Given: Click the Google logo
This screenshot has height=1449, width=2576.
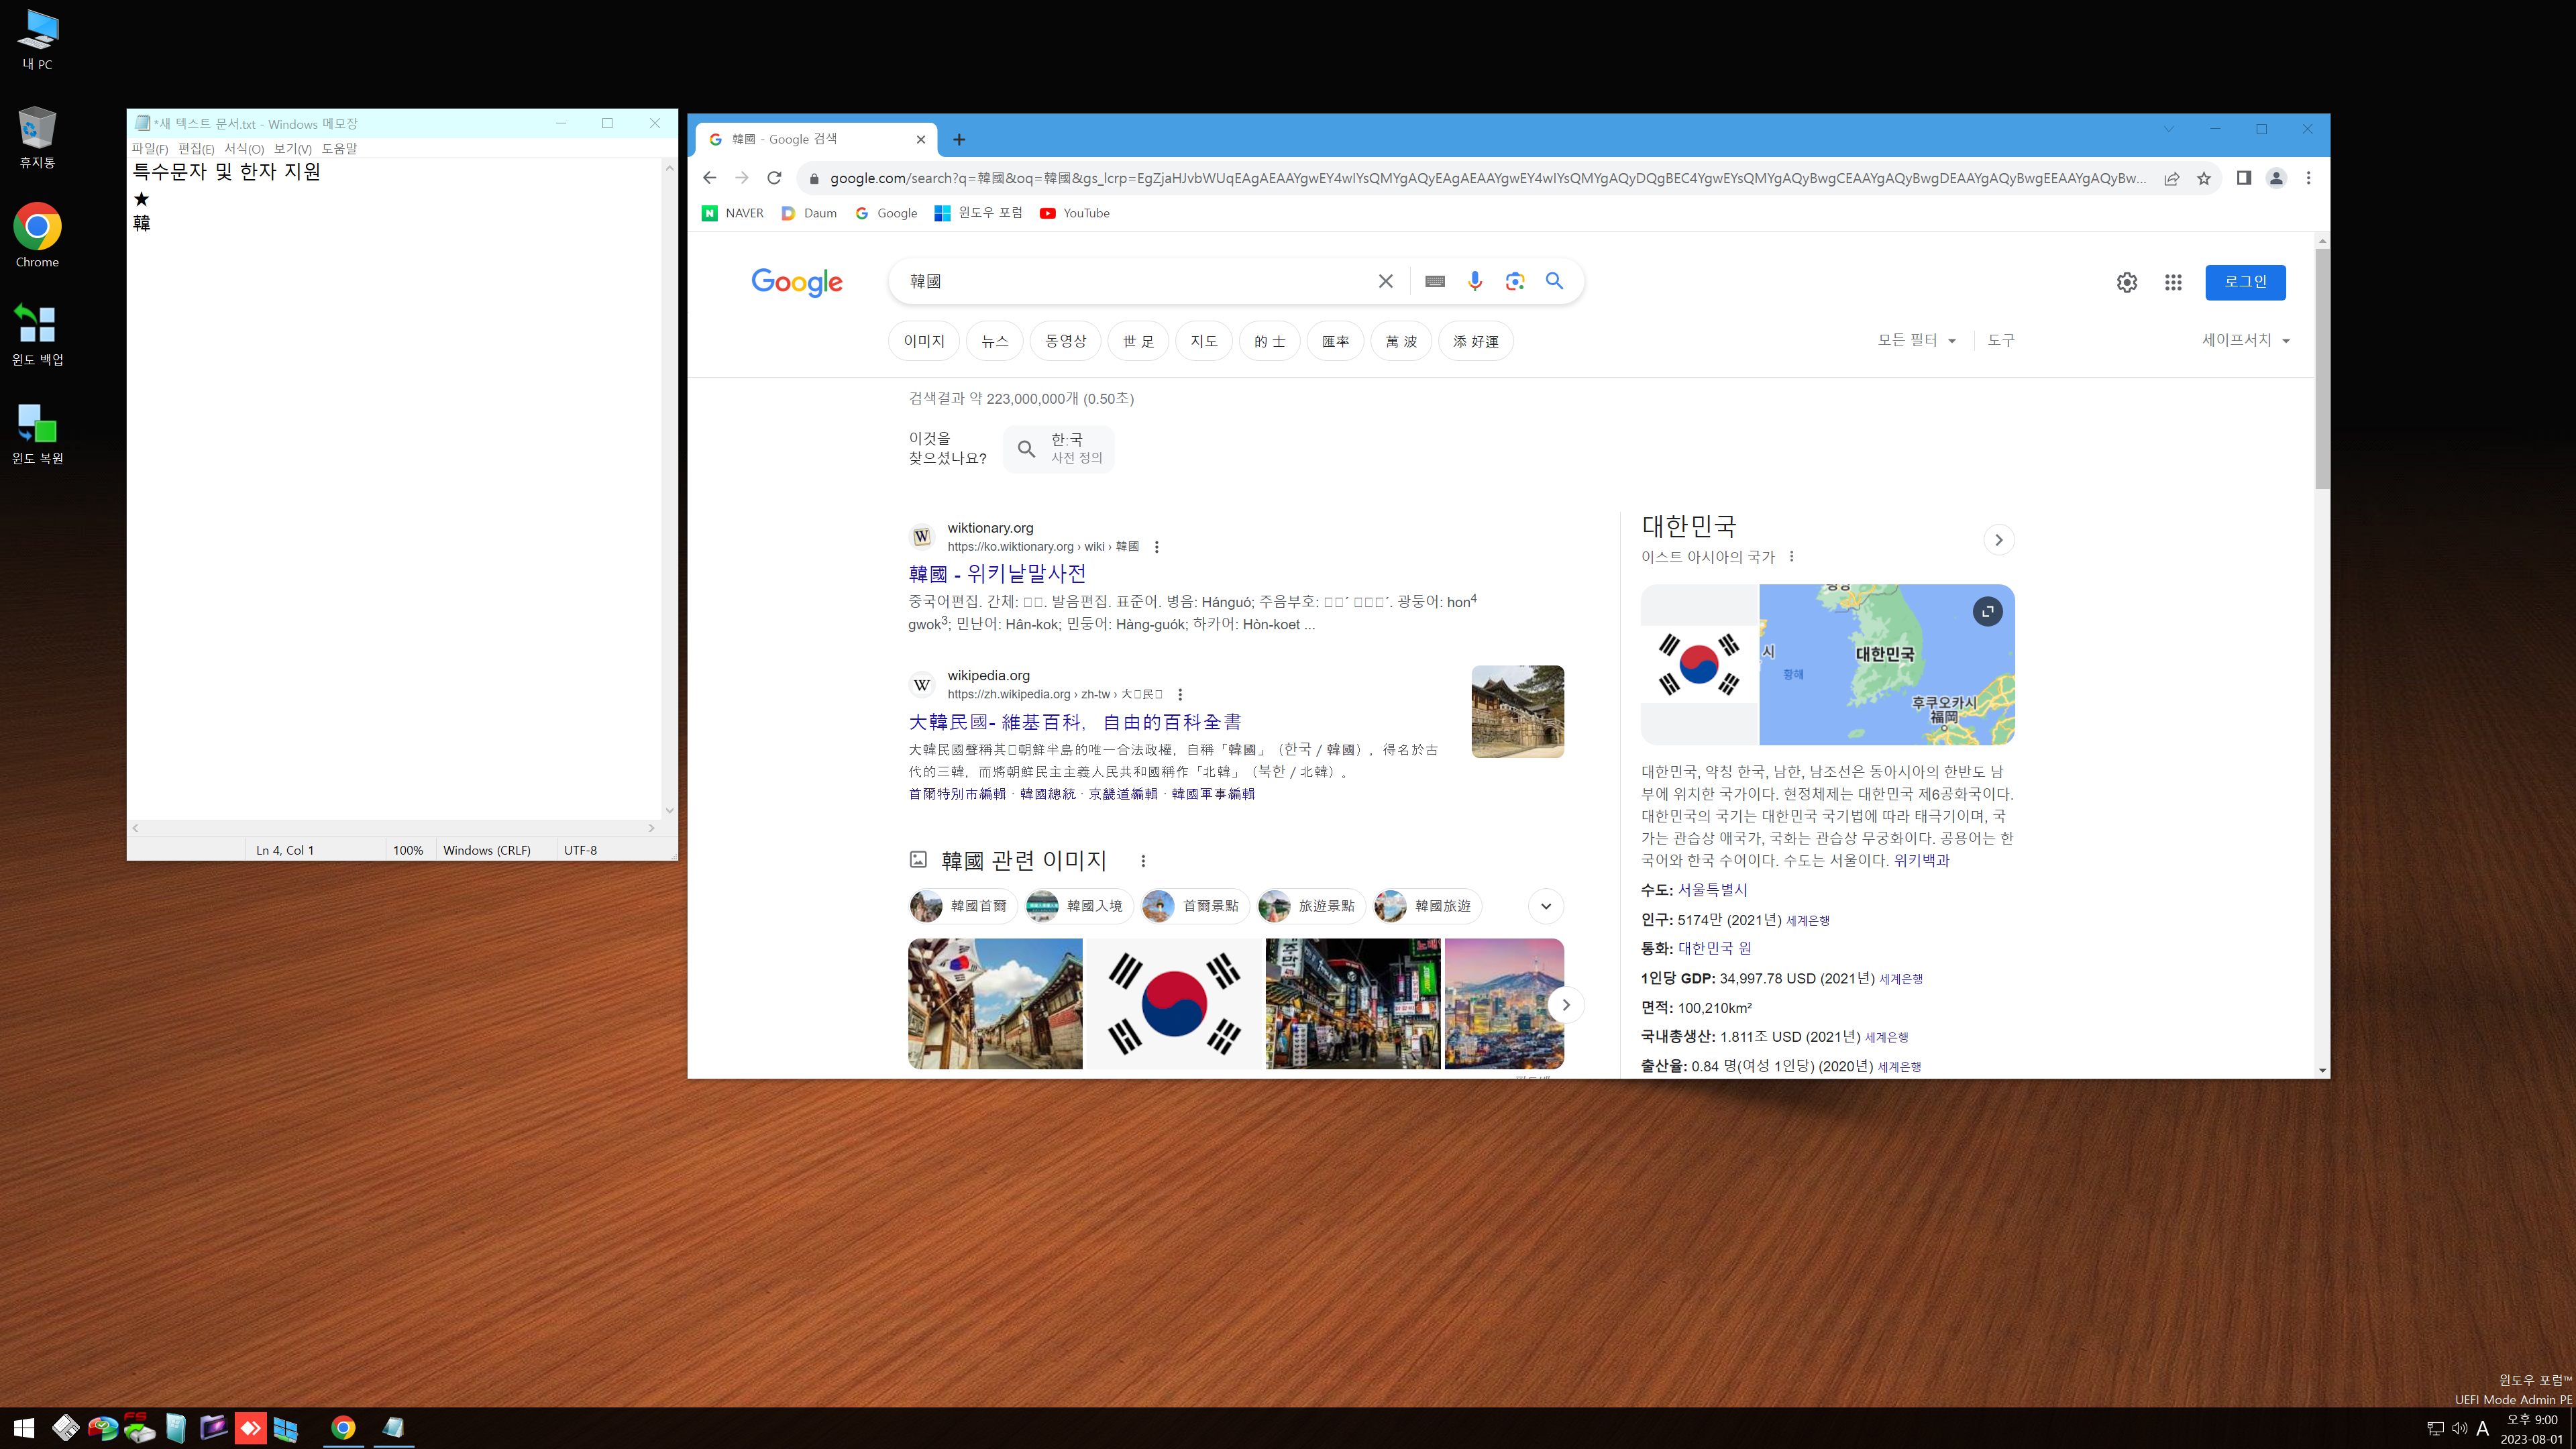Looking at the screenshot, I should pyautogui.click(x=797, y=282).
